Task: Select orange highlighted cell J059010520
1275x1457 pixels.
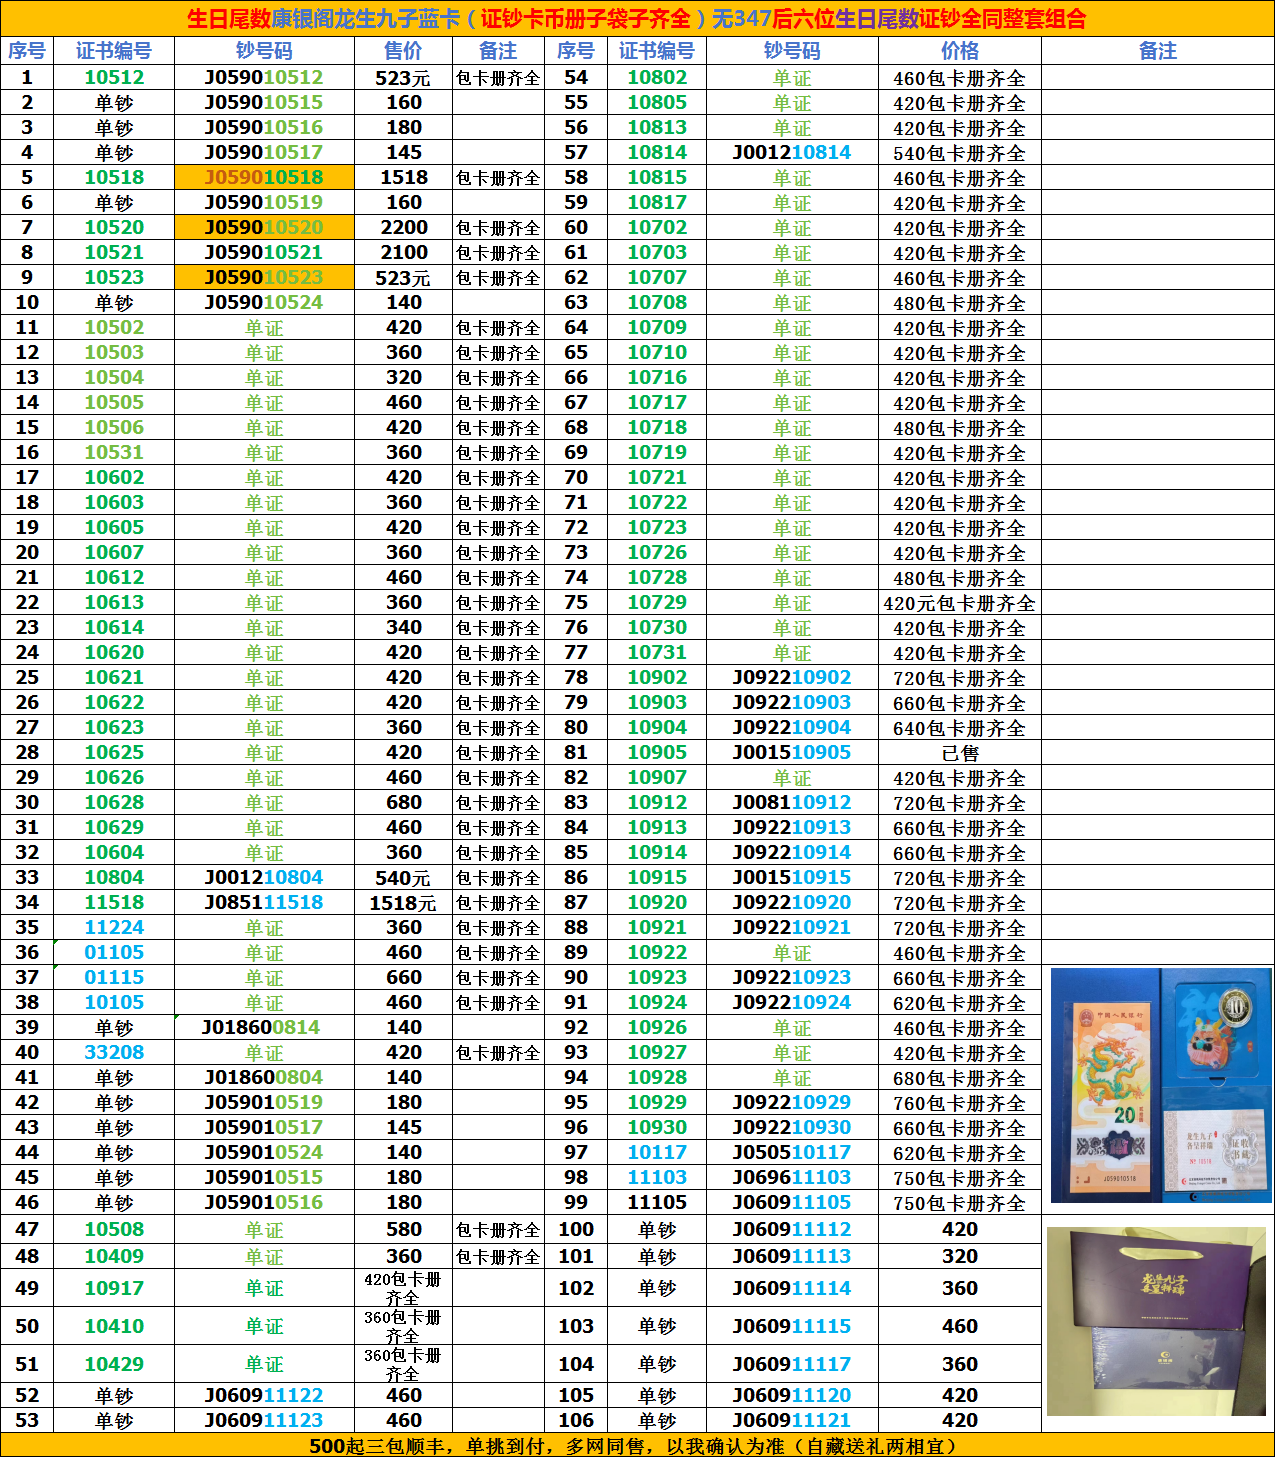Action: coord(264,228)
